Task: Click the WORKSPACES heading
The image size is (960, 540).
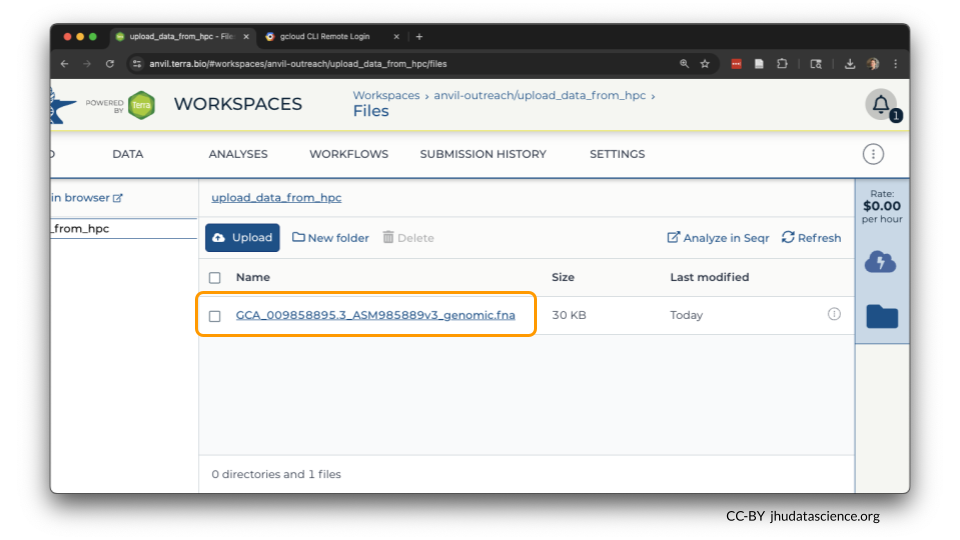Action: click(x=238, y=104)
